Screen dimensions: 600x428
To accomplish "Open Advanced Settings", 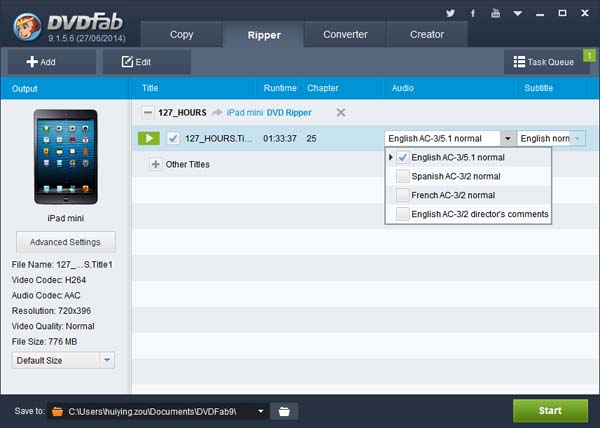I will [65, 242].
